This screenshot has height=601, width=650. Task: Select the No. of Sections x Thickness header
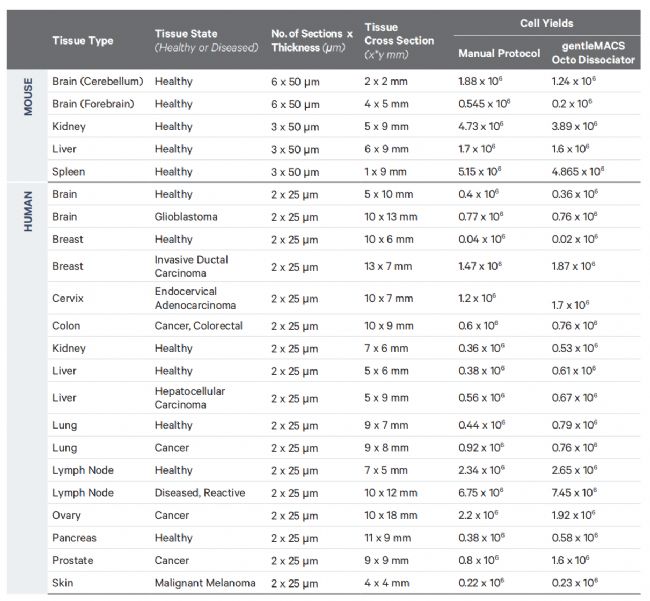[311, 41]
